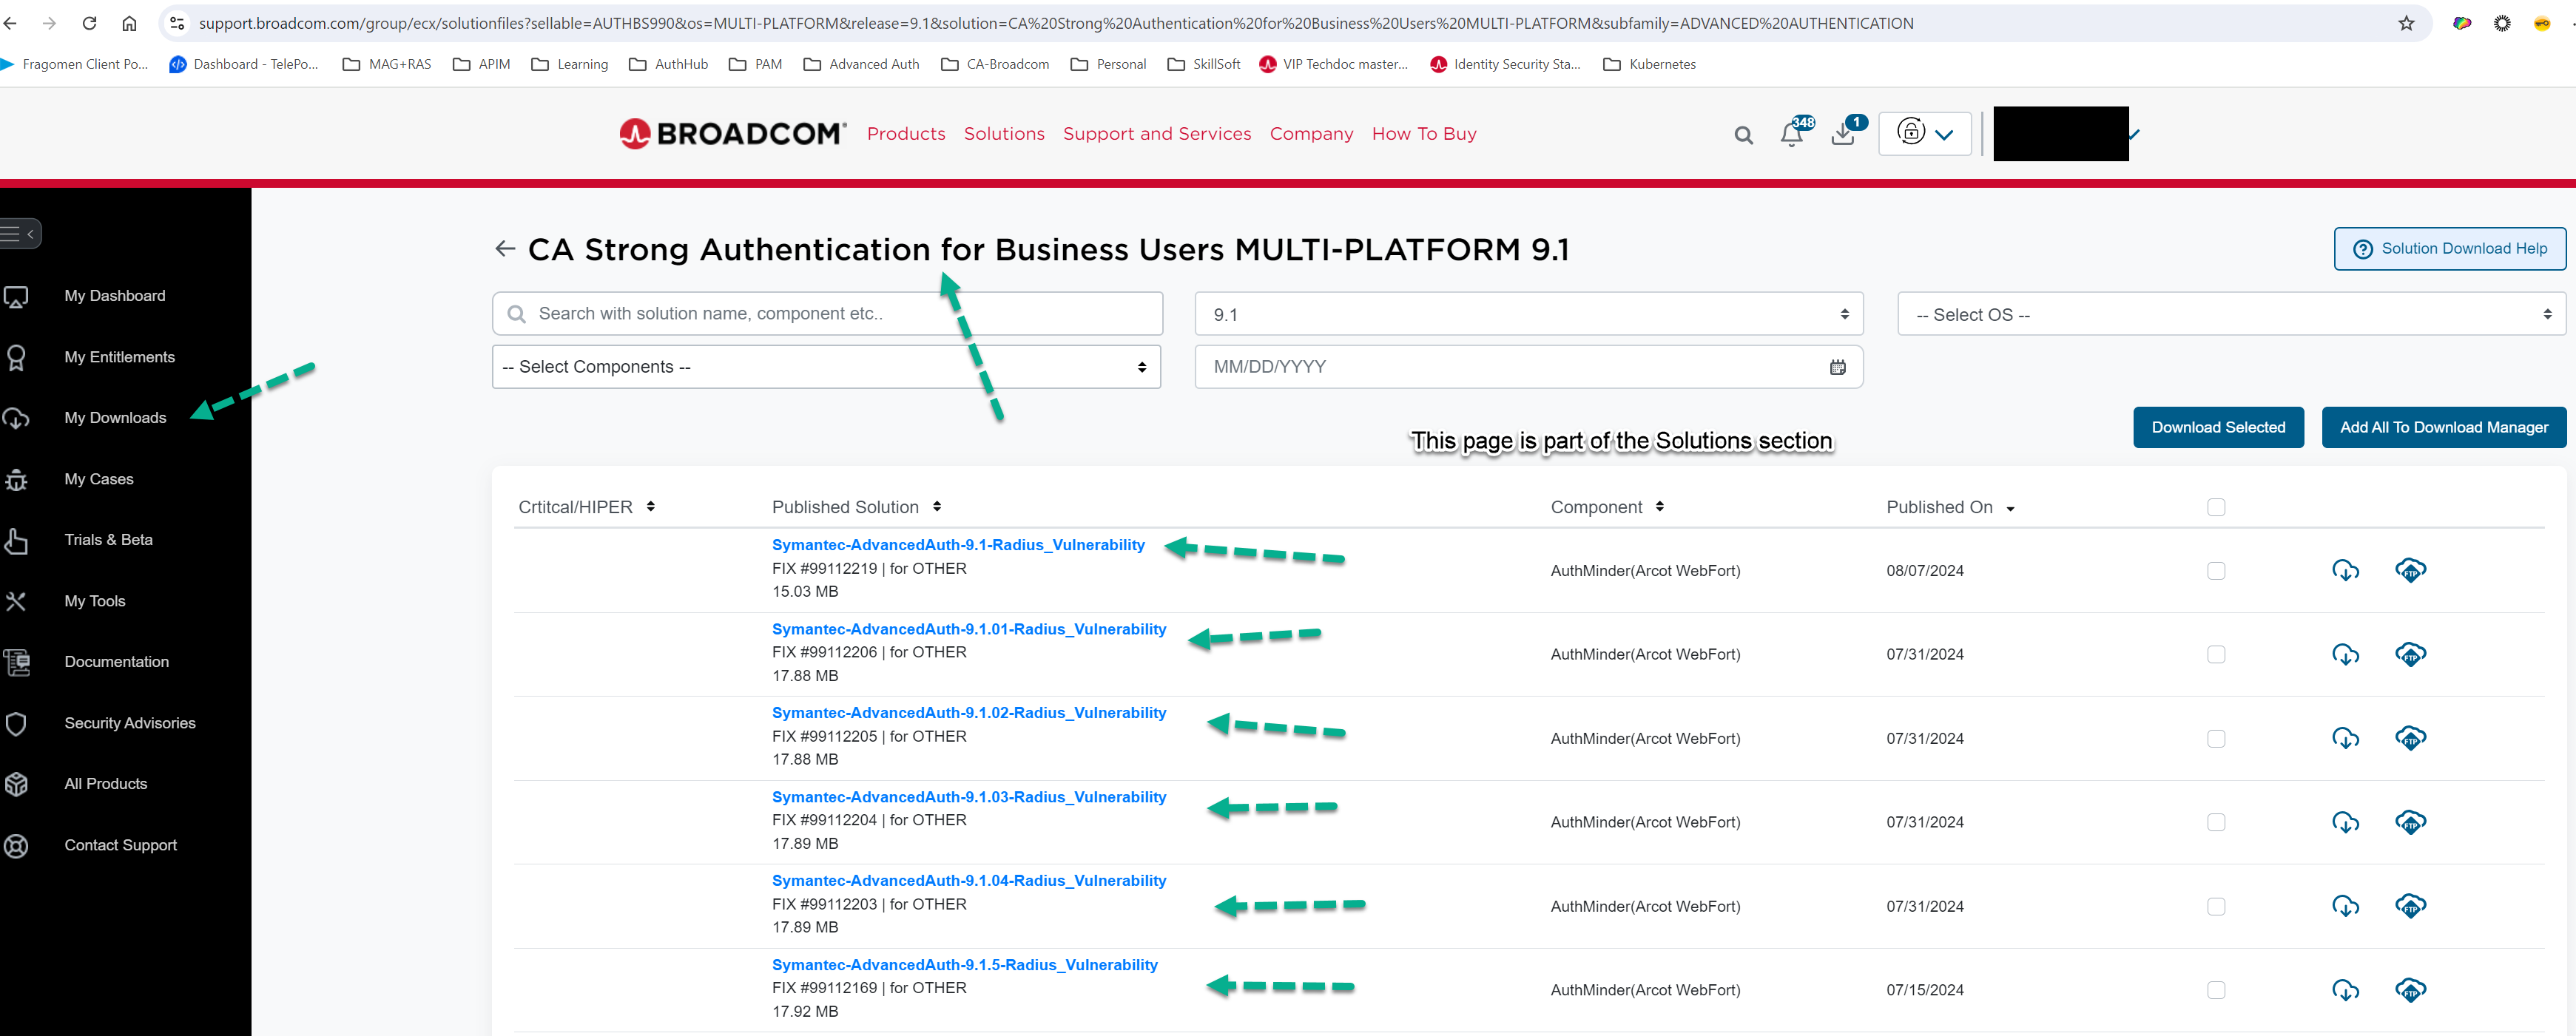The width and height of the screenshot is (2576, 1036).
Task: Open calendar picker in date field
Action: tap(1837, 367)
